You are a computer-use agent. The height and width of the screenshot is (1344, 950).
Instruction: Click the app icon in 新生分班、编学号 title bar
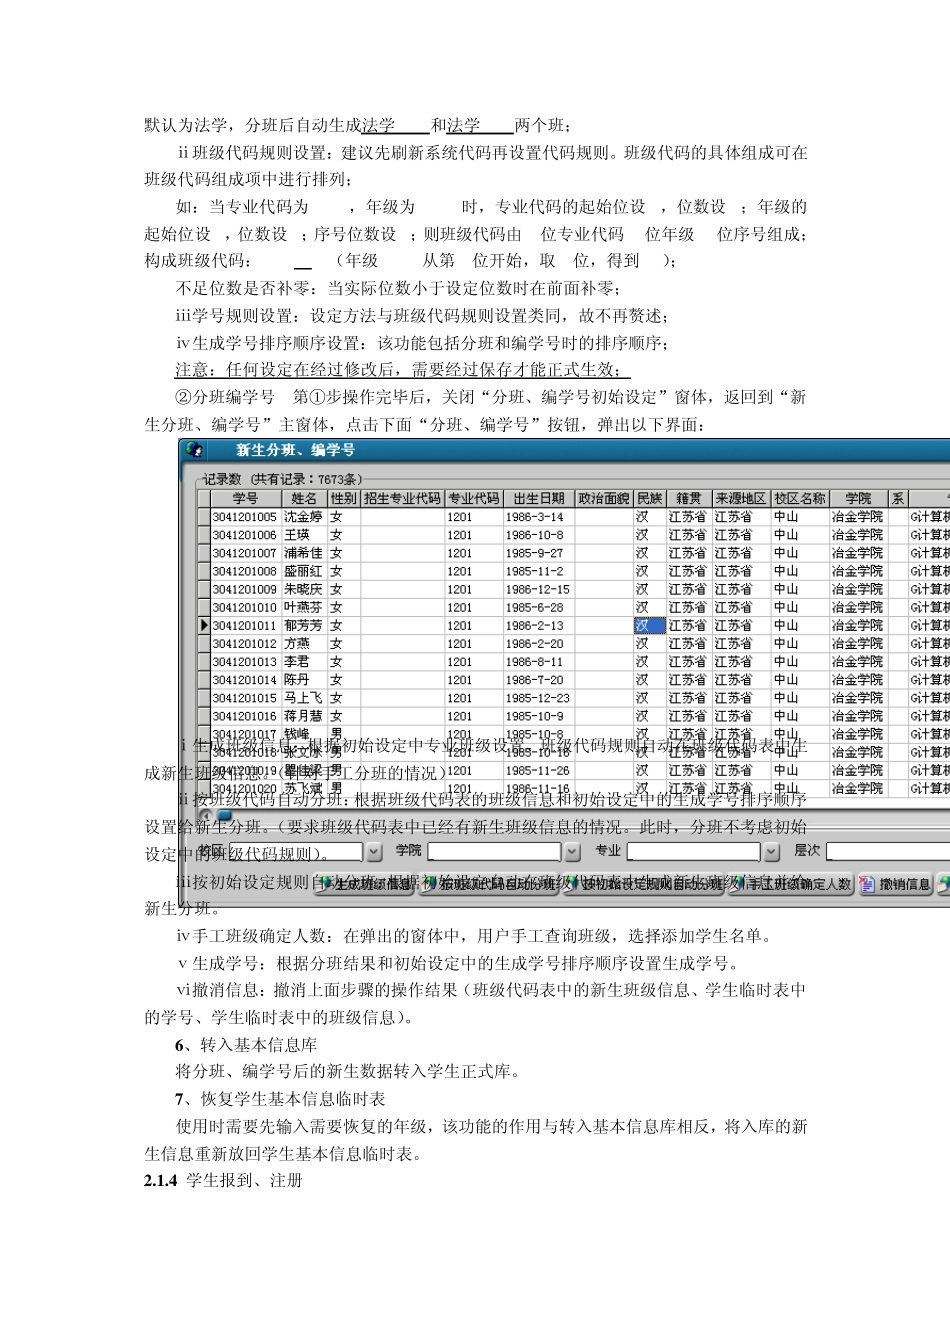tap(194, 450)
